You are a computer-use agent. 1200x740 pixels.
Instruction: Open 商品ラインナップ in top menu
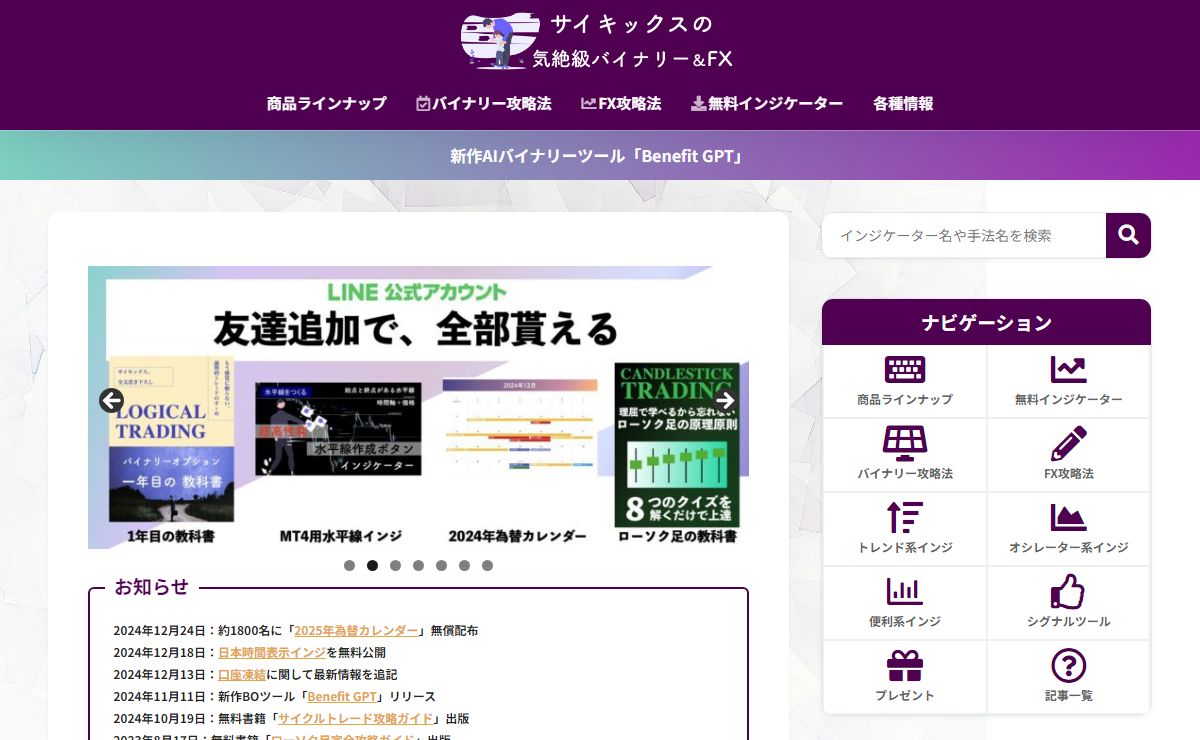(x=326, y=103)
